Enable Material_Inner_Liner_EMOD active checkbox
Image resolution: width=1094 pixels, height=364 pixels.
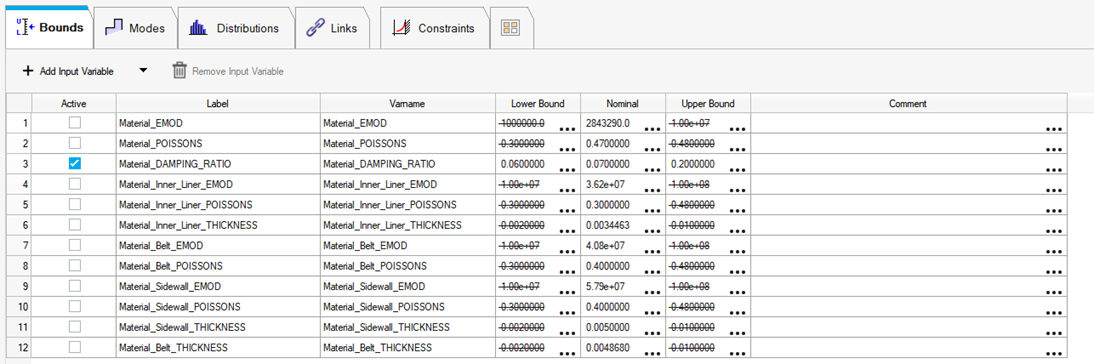[x=75, y=184]
